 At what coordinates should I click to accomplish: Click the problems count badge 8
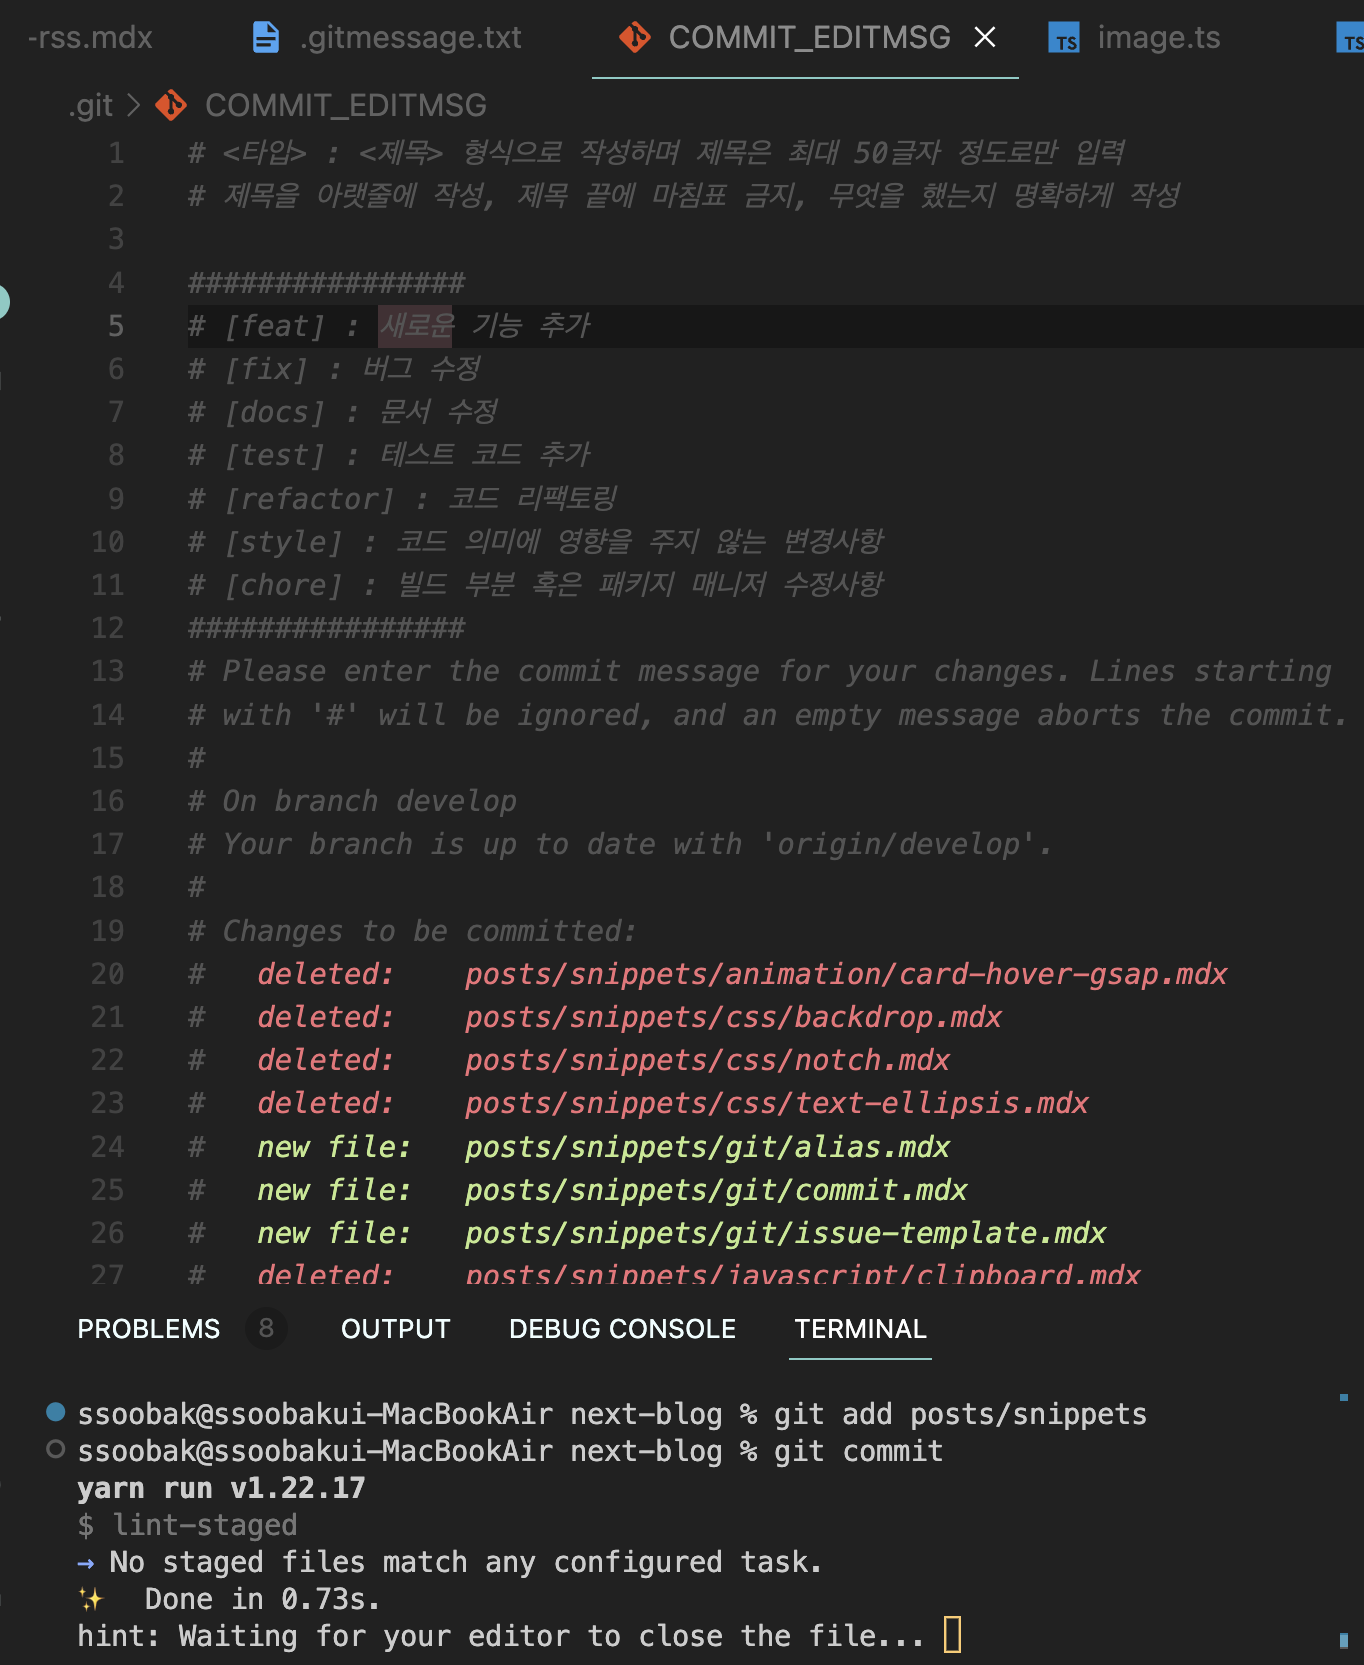coord(266,1329)
